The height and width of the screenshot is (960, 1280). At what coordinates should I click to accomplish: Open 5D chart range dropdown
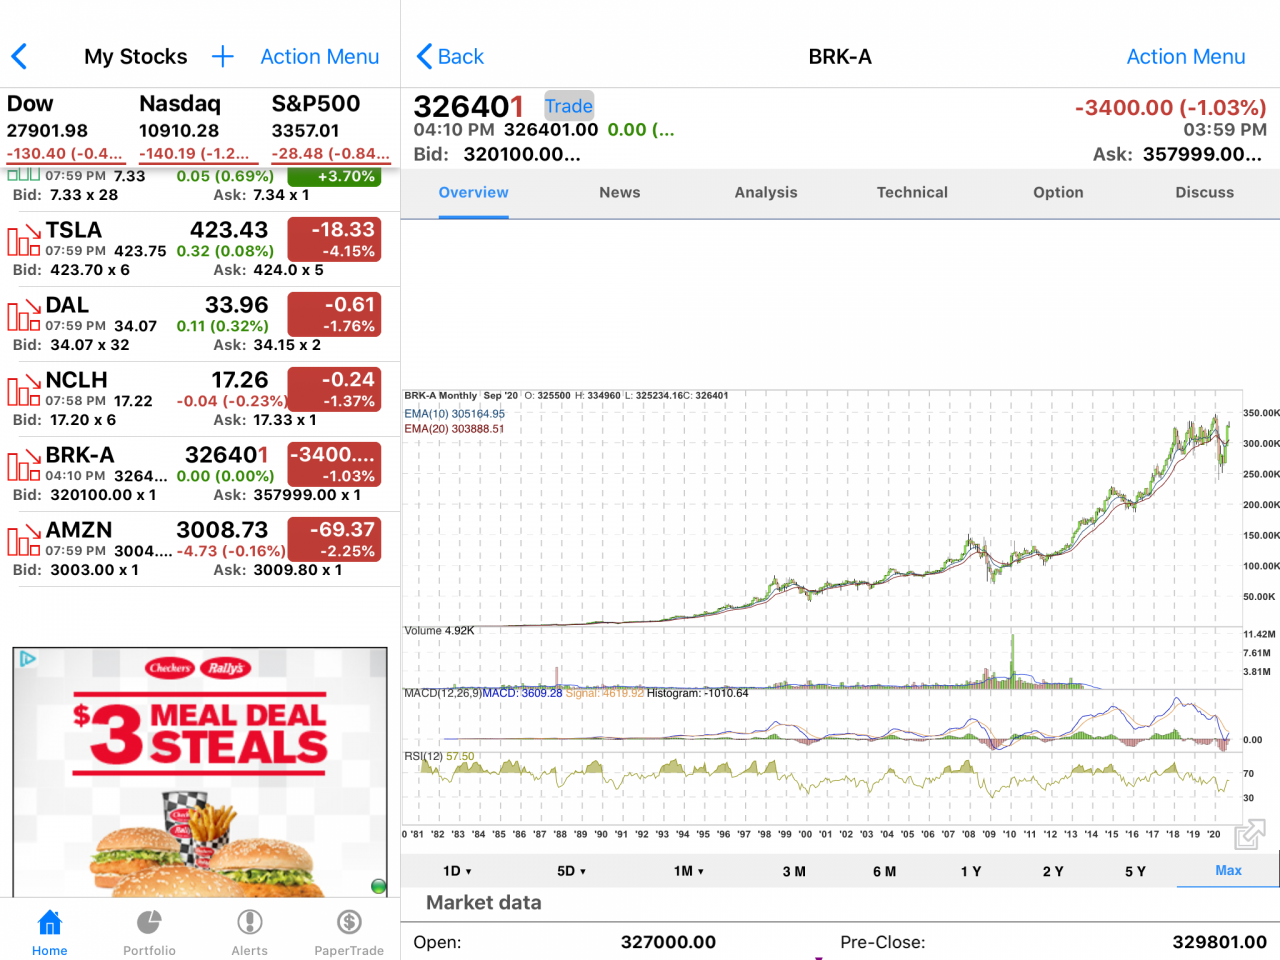(x=571, y=871)
